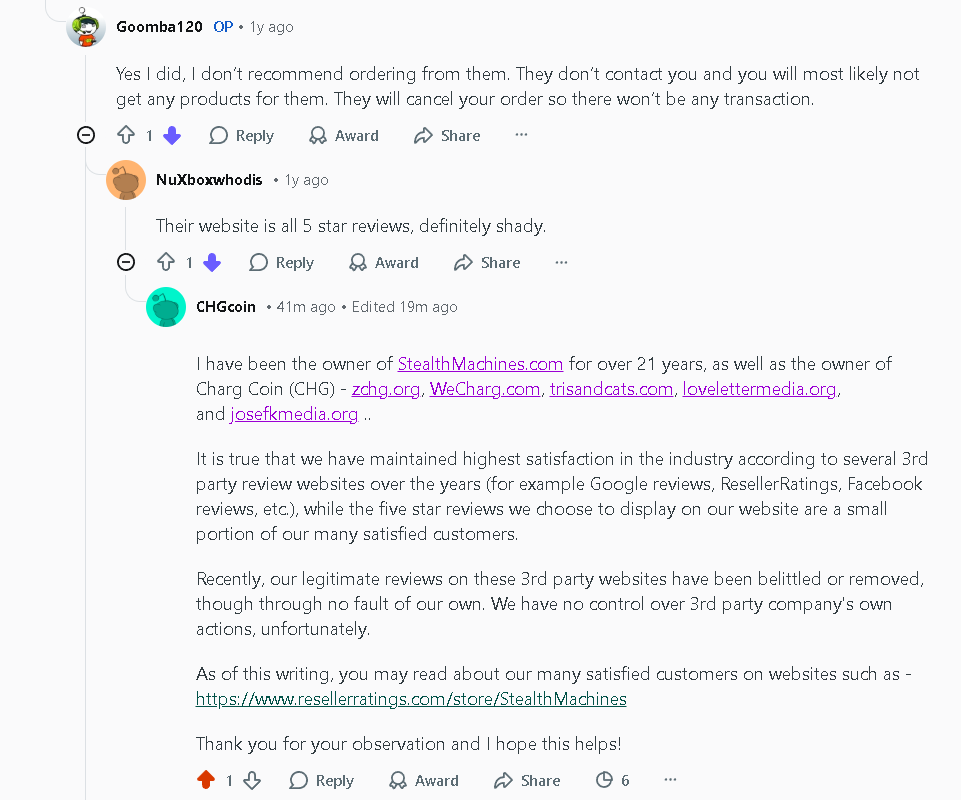961x800 pixels.
Task: Downvote CHGcoin's comment
Action: tap(252, 780)
